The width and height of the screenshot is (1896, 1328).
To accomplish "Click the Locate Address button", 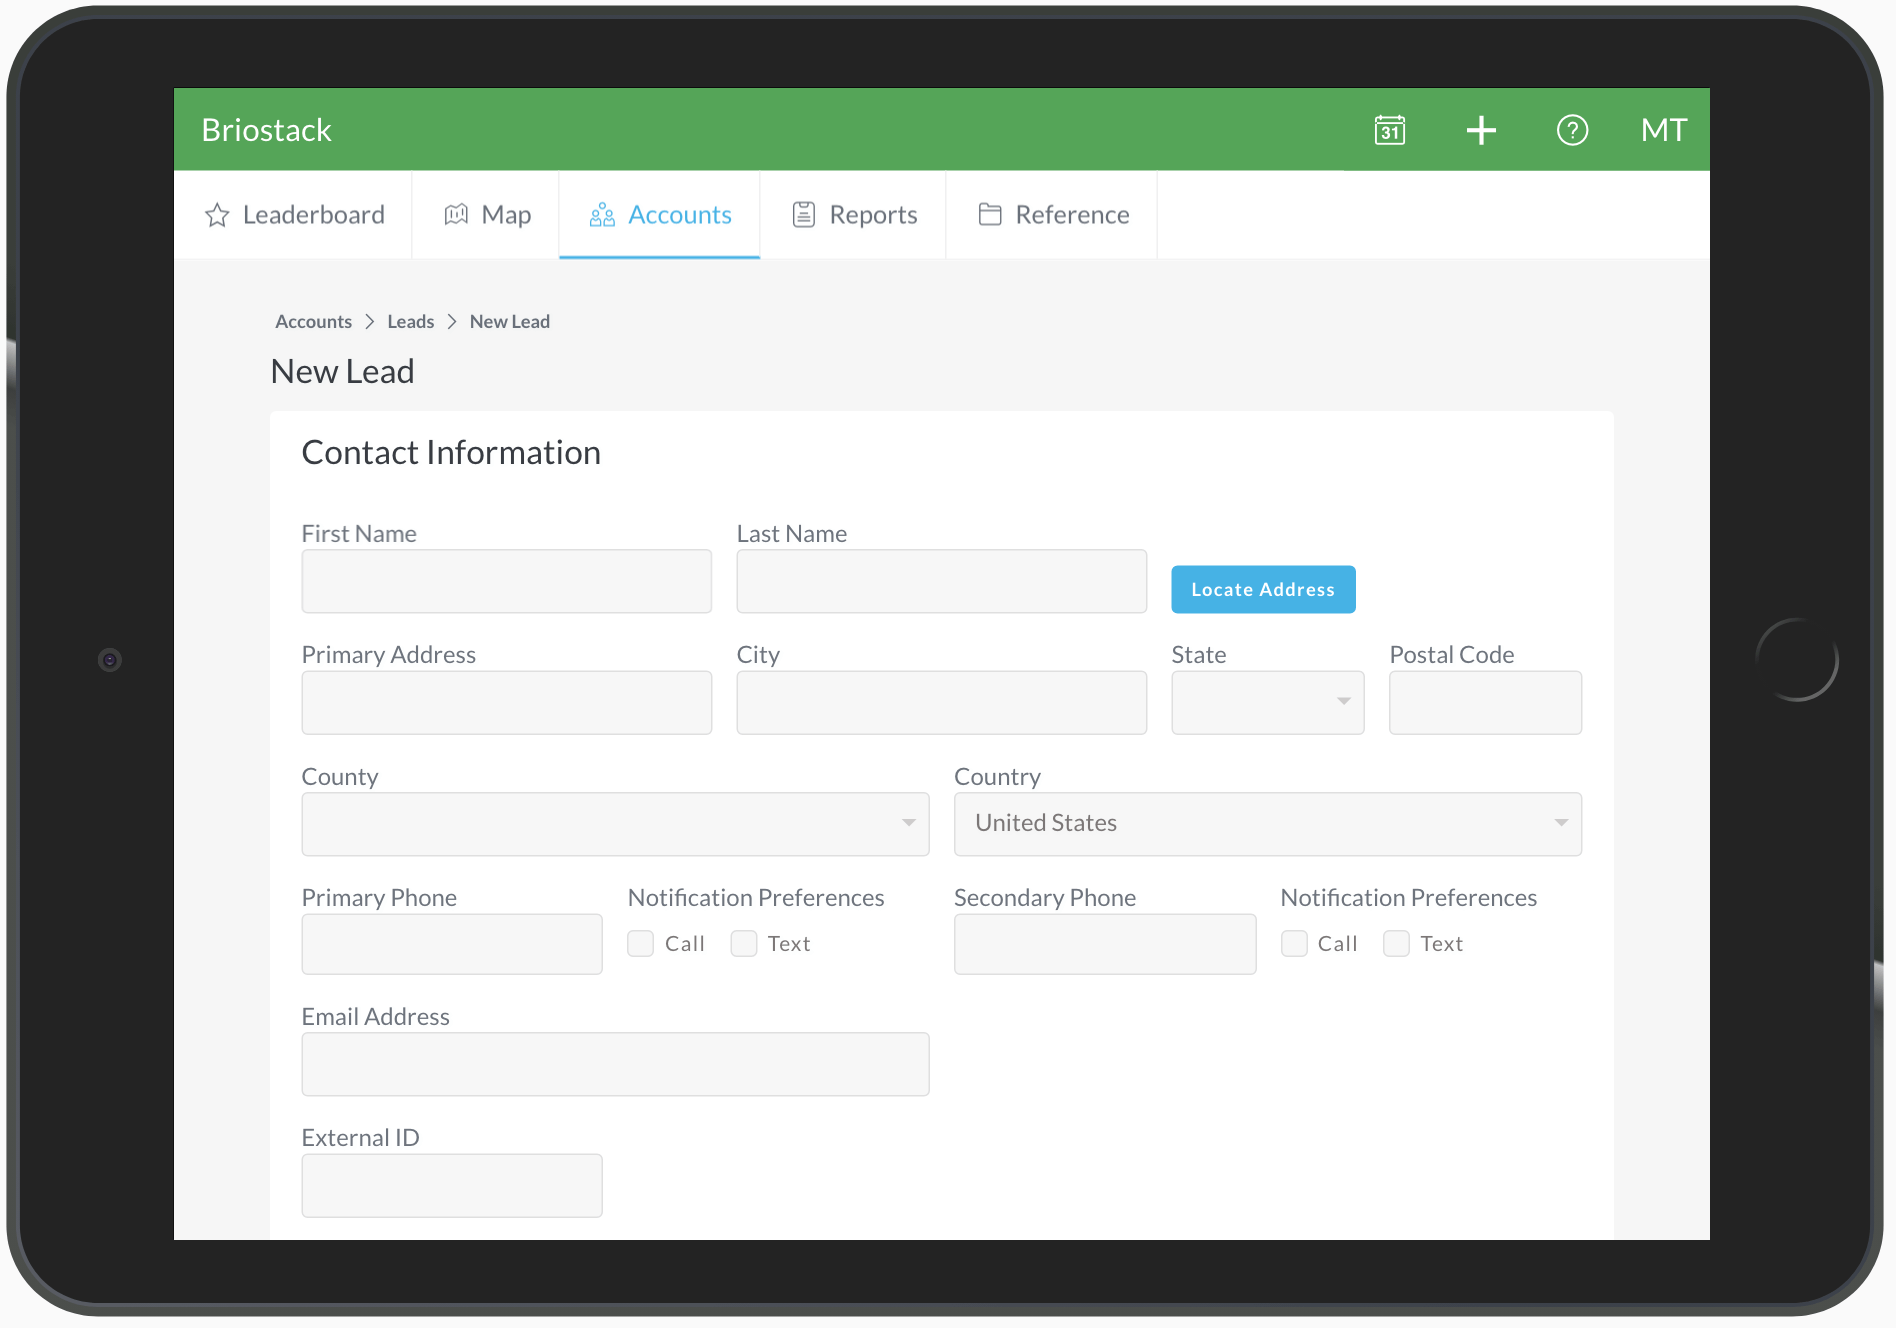I will pyautogui.click(x=1263, y=589).
